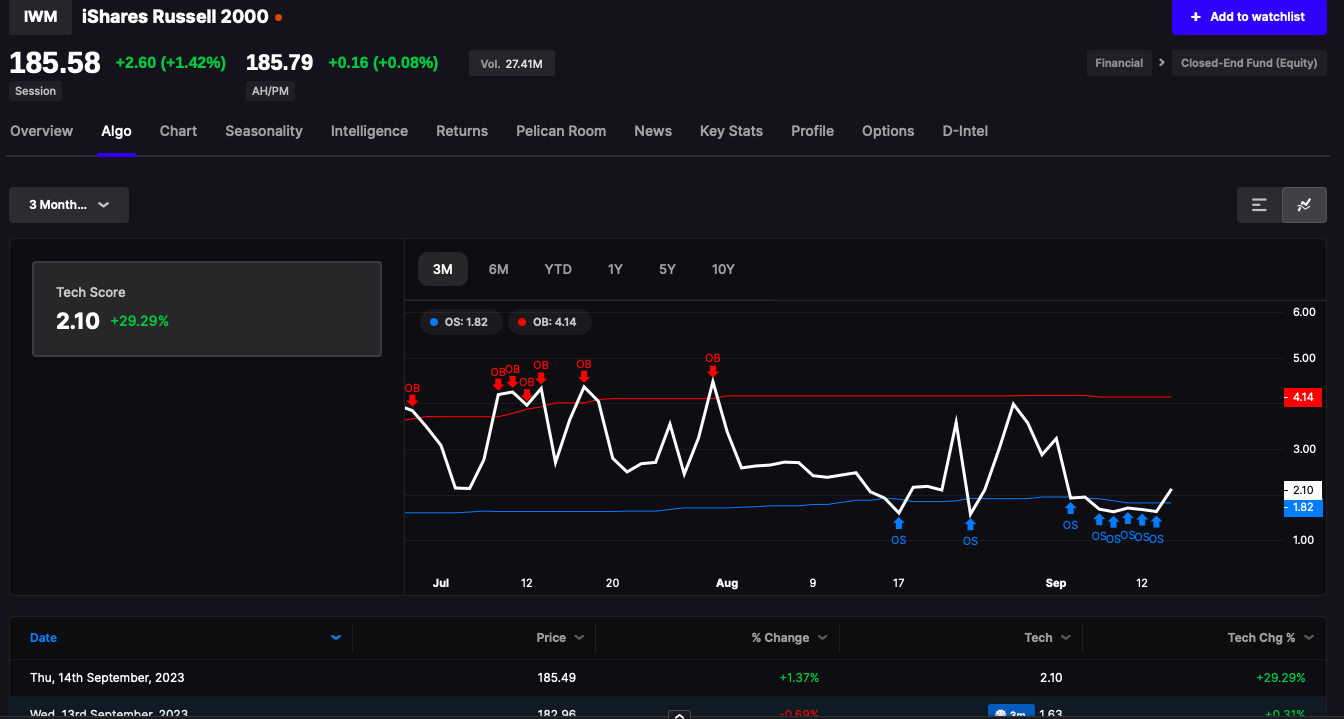Click the 185.49 price cell

(557, 678)
